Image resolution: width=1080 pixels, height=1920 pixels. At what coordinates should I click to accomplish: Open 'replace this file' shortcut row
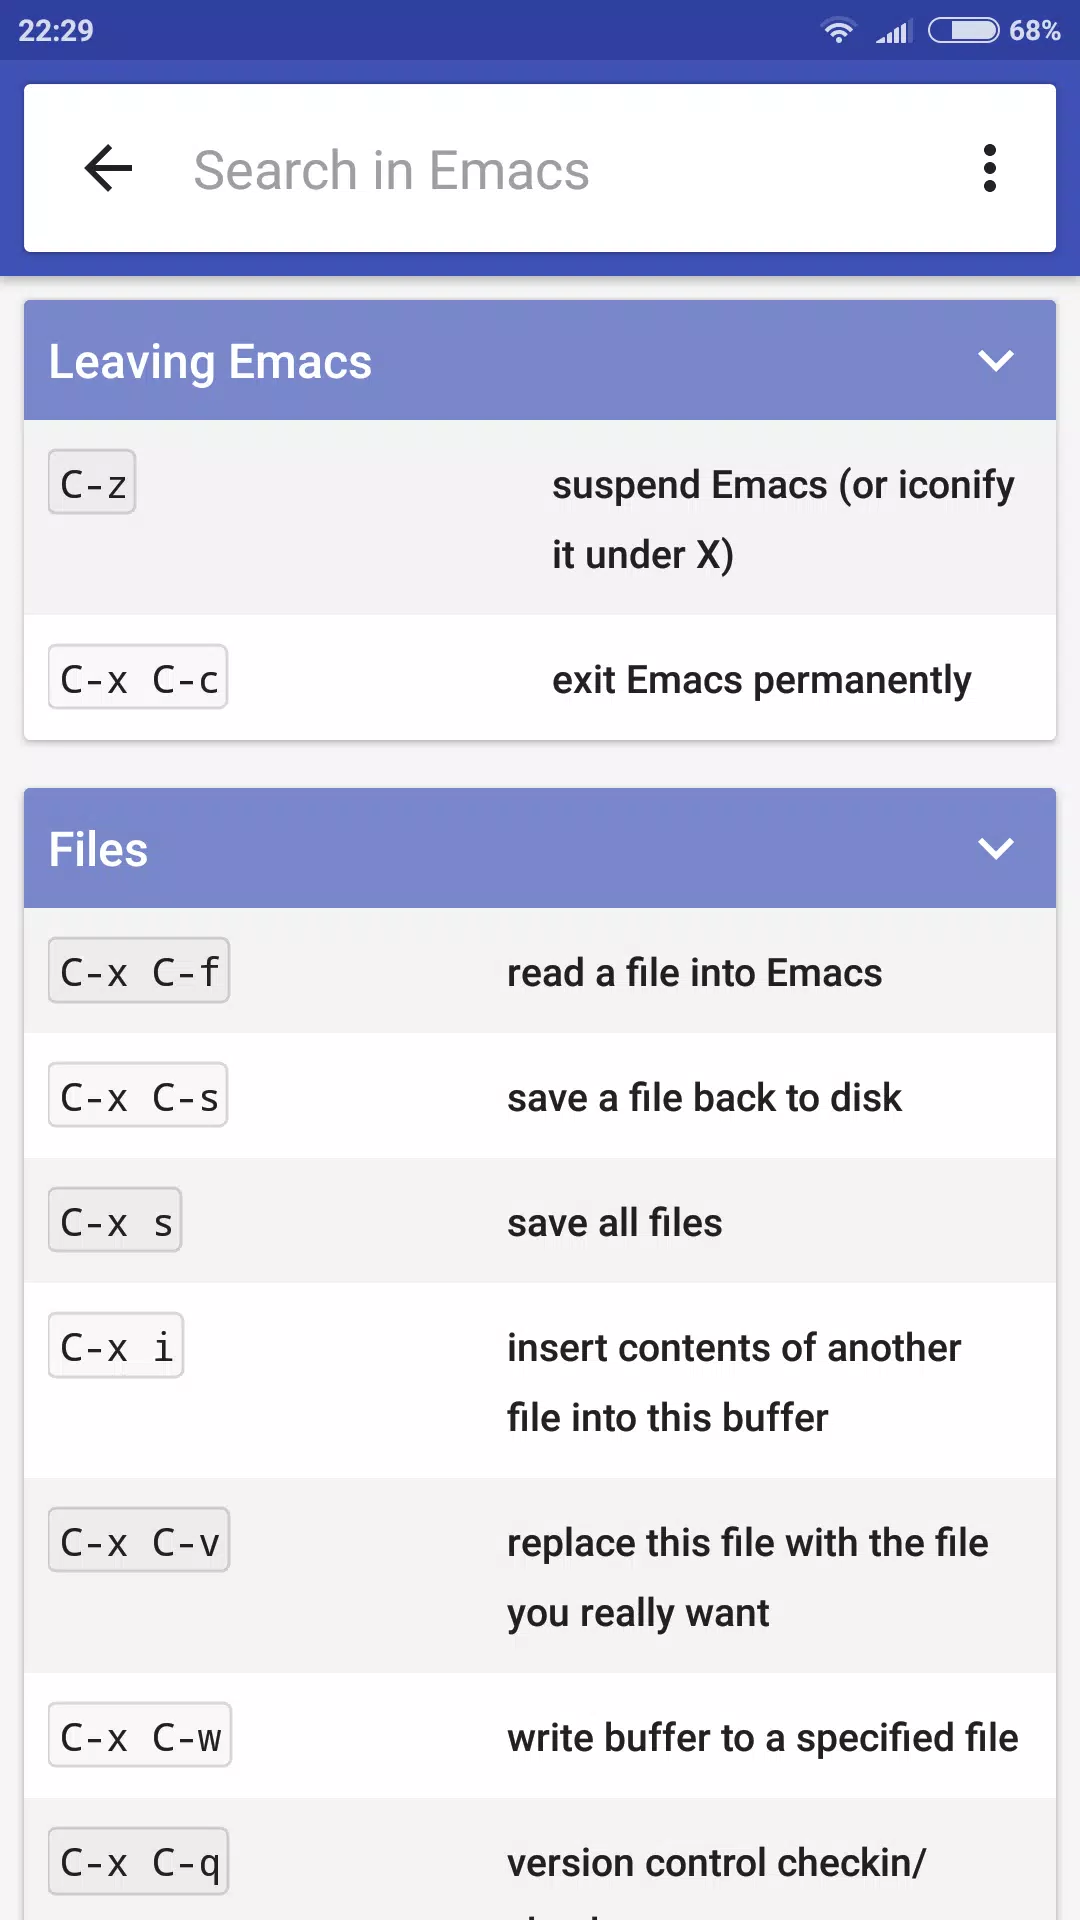pyautogui.click(x=540, y=1575)
